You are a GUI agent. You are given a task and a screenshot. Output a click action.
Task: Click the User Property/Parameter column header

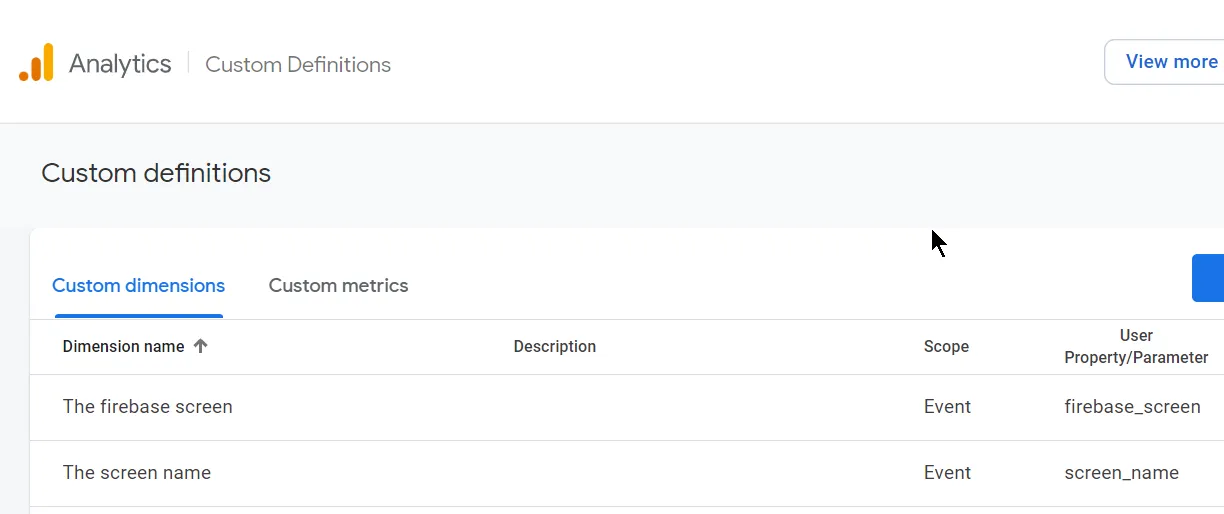coord(1136,347)
